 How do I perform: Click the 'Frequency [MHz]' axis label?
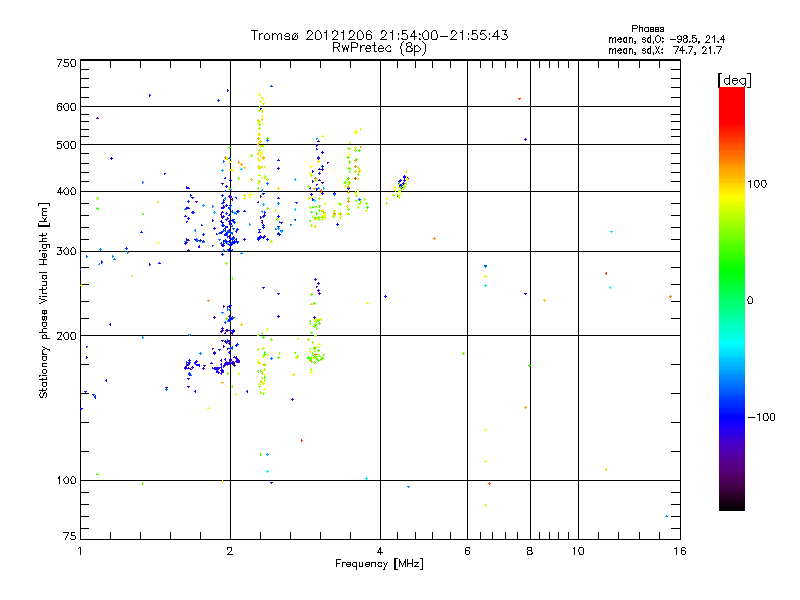coord(379,564)
